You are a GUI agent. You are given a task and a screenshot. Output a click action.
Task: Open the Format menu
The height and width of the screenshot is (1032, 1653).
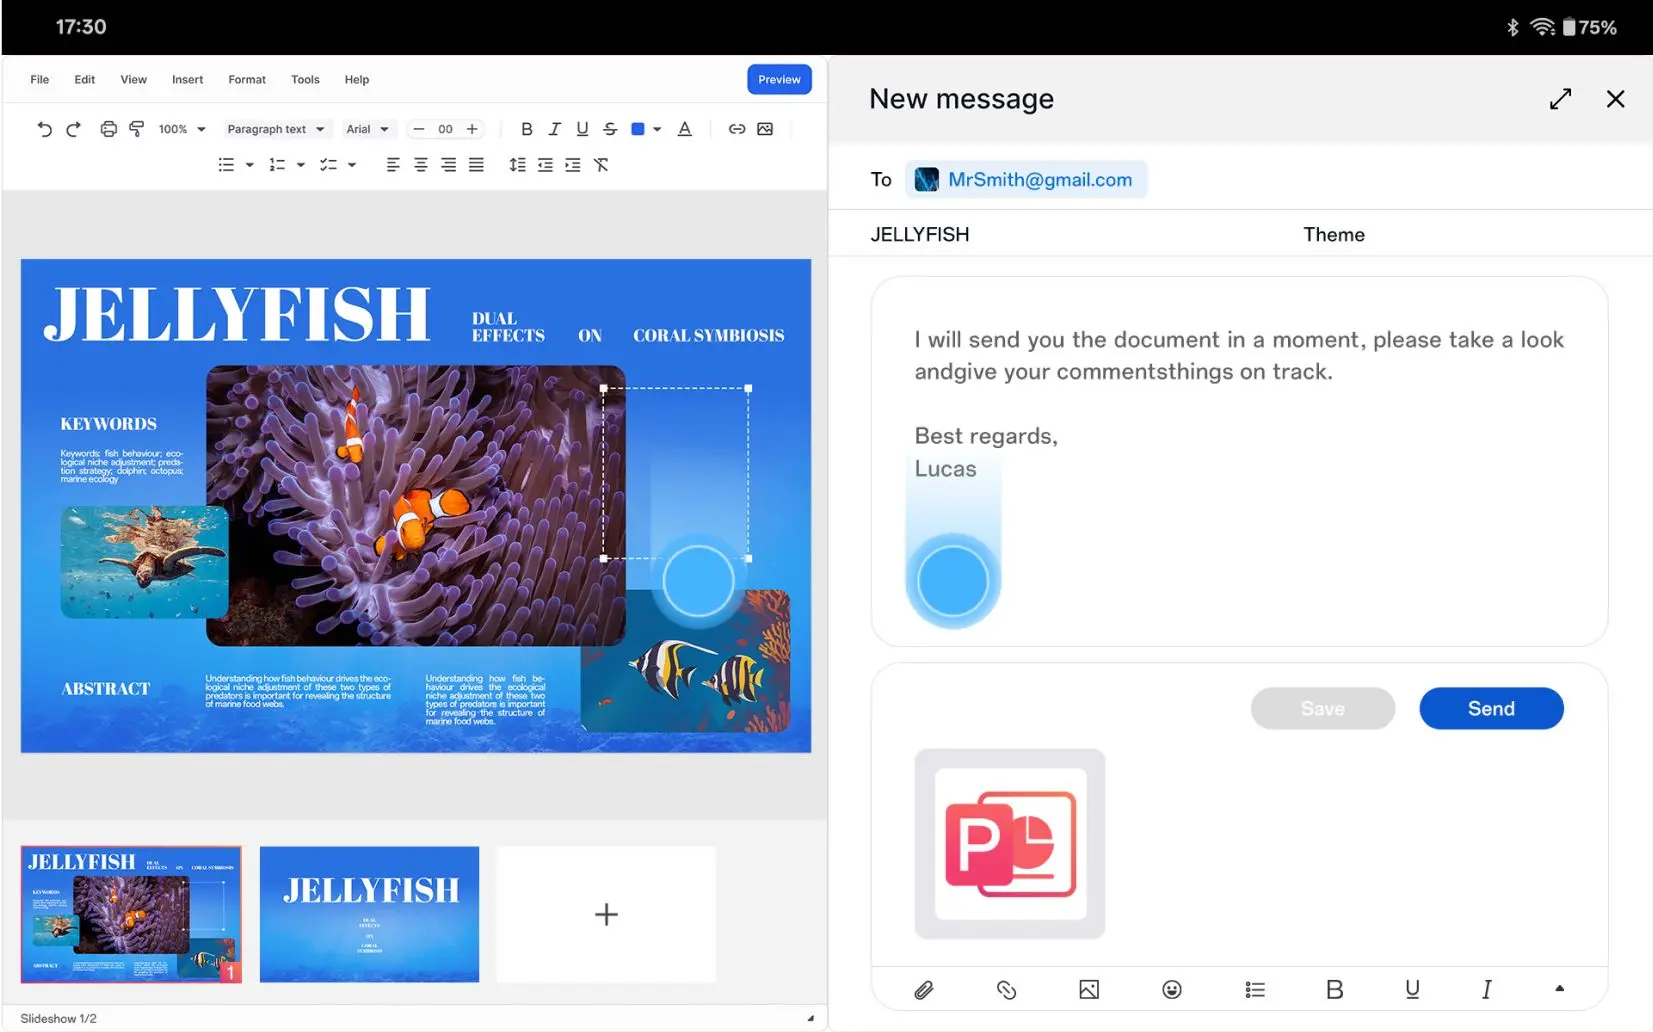click(246, 80)
